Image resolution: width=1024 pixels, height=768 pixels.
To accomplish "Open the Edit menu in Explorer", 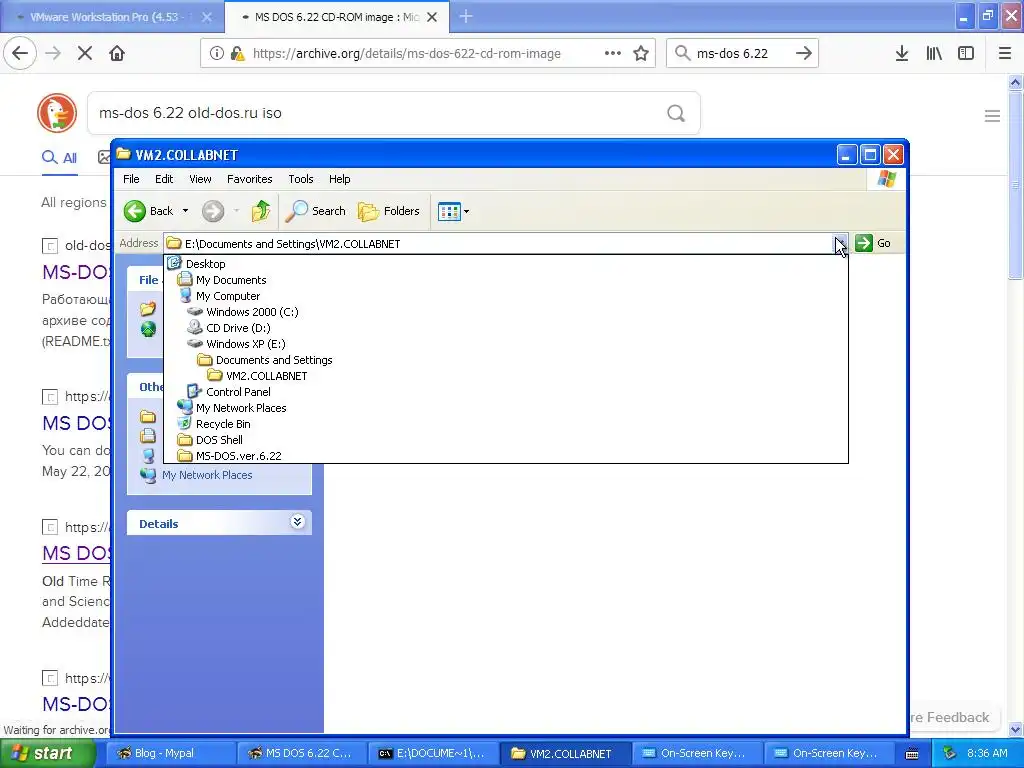I will coord(164,179).
